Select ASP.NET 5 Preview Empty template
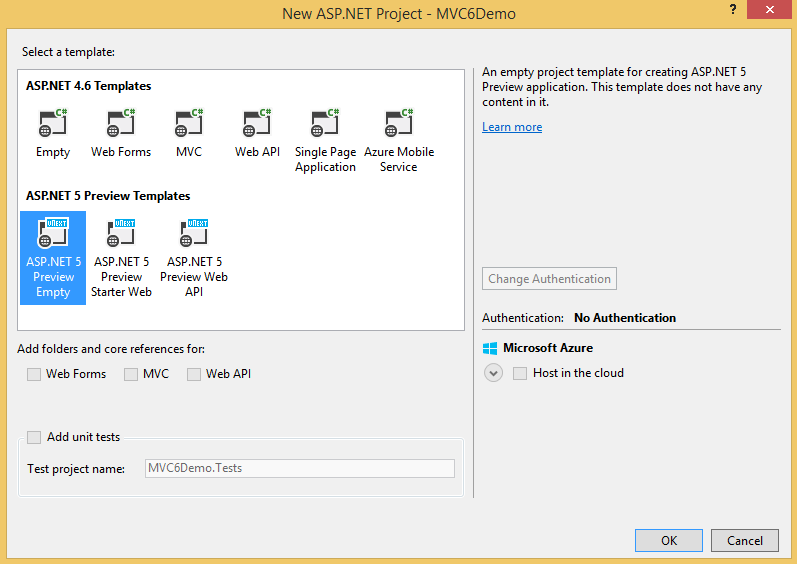This screenshot has height=564, width=797. pos(53,232)
